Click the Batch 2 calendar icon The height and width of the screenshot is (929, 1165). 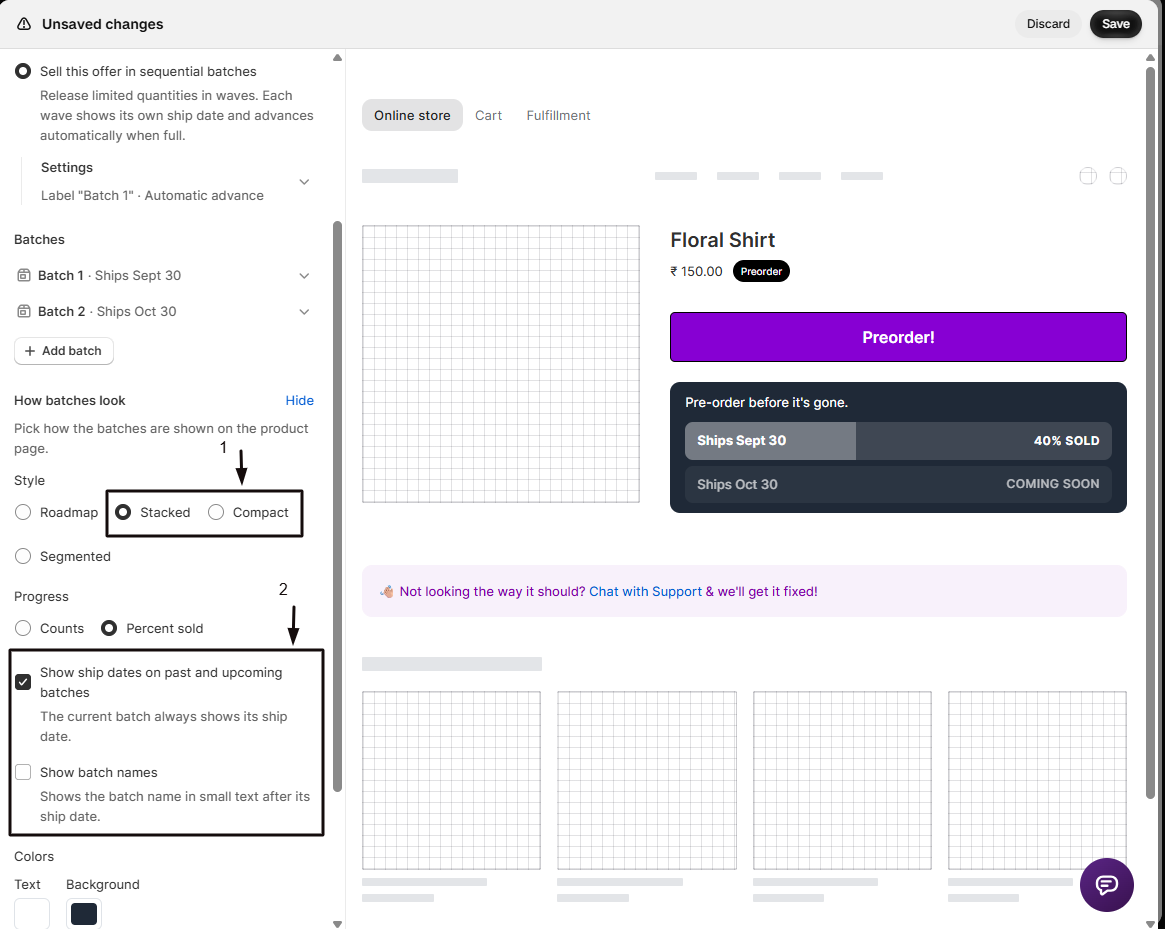(x=24, y=311)
